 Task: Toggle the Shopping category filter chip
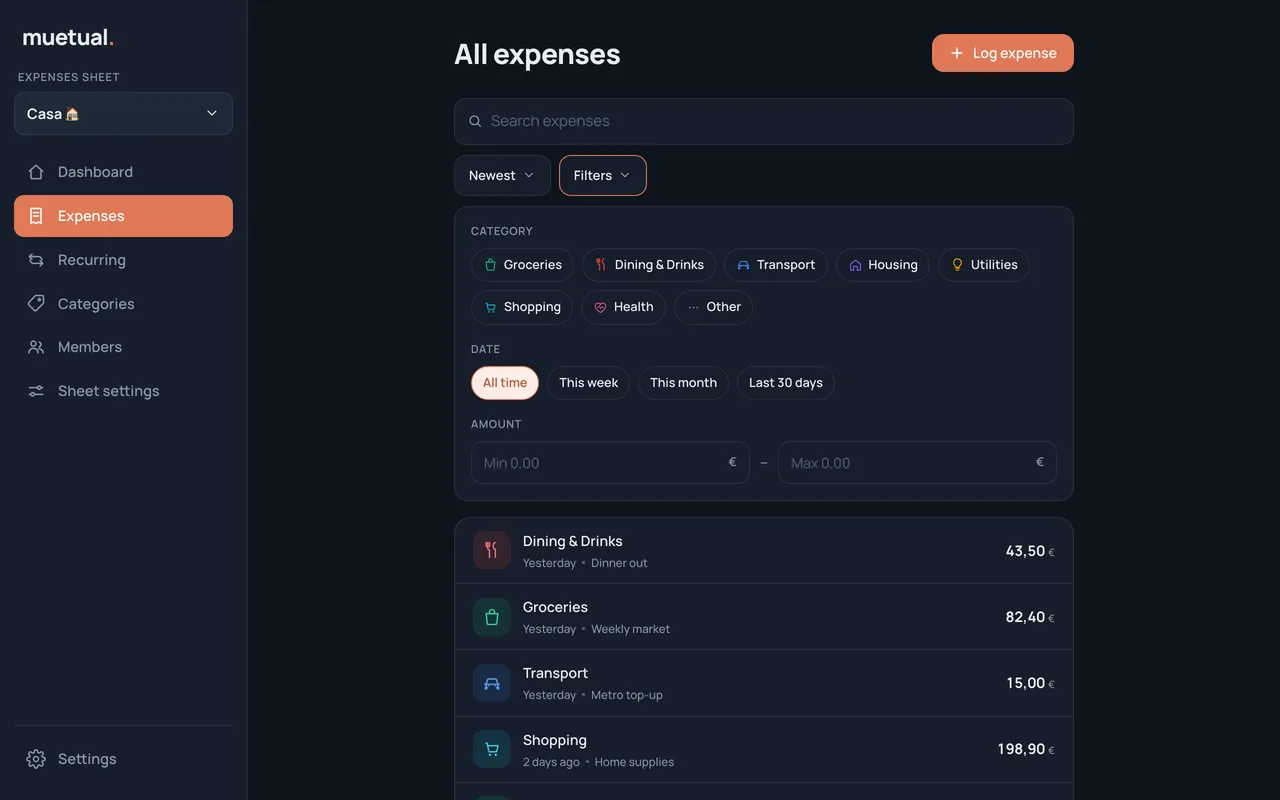tap(522, 307)
